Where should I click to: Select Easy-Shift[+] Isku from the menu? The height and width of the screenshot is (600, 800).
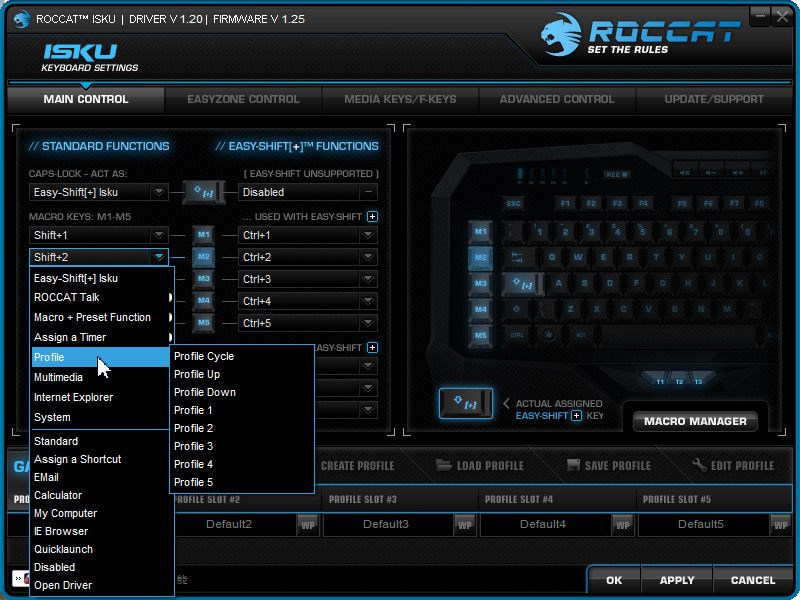click(x=102, y=278)
